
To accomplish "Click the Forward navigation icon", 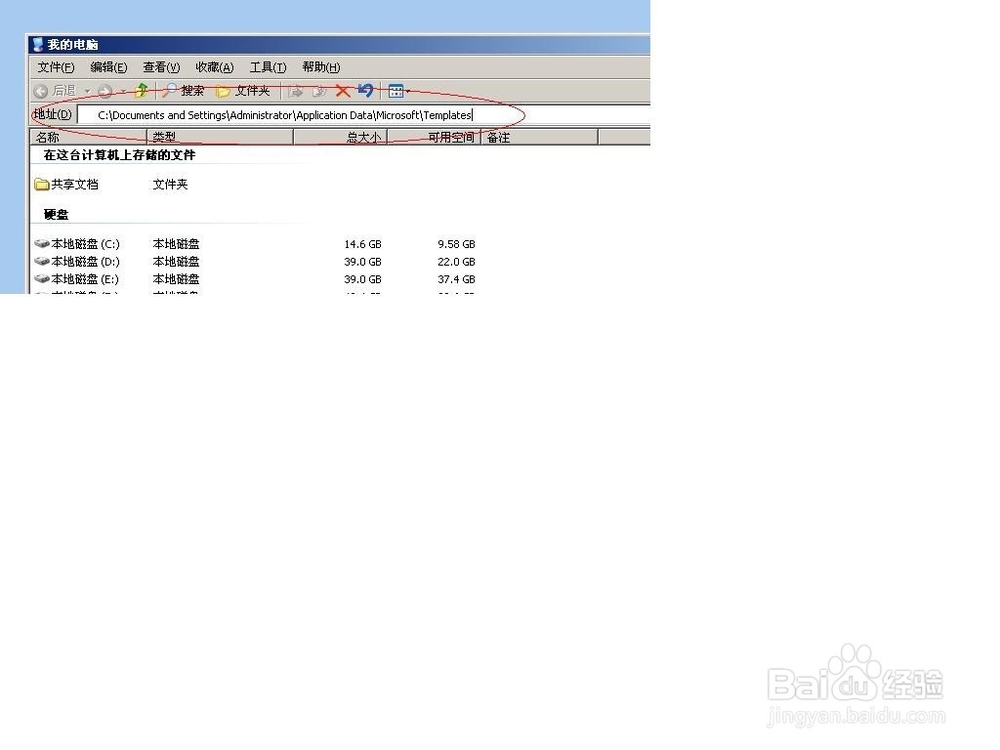I will coord(104,90).
